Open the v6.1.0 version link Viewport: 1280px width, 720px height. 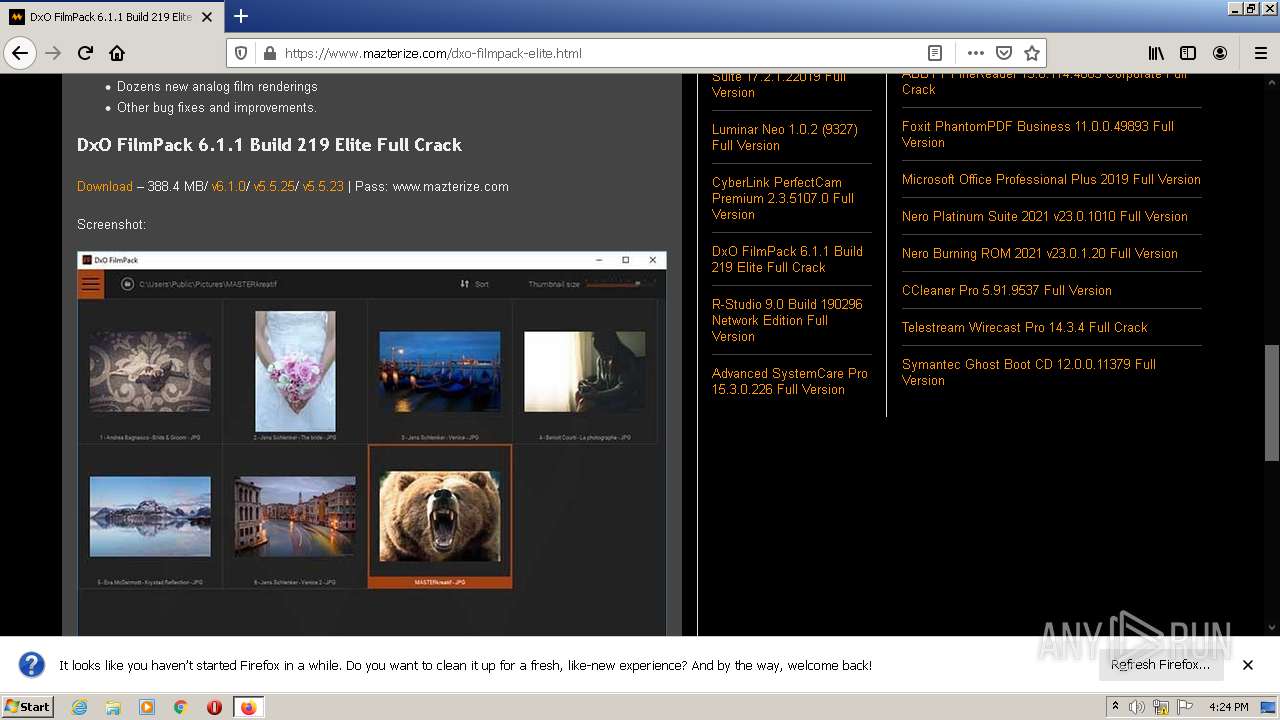click(x=228, y=186)
